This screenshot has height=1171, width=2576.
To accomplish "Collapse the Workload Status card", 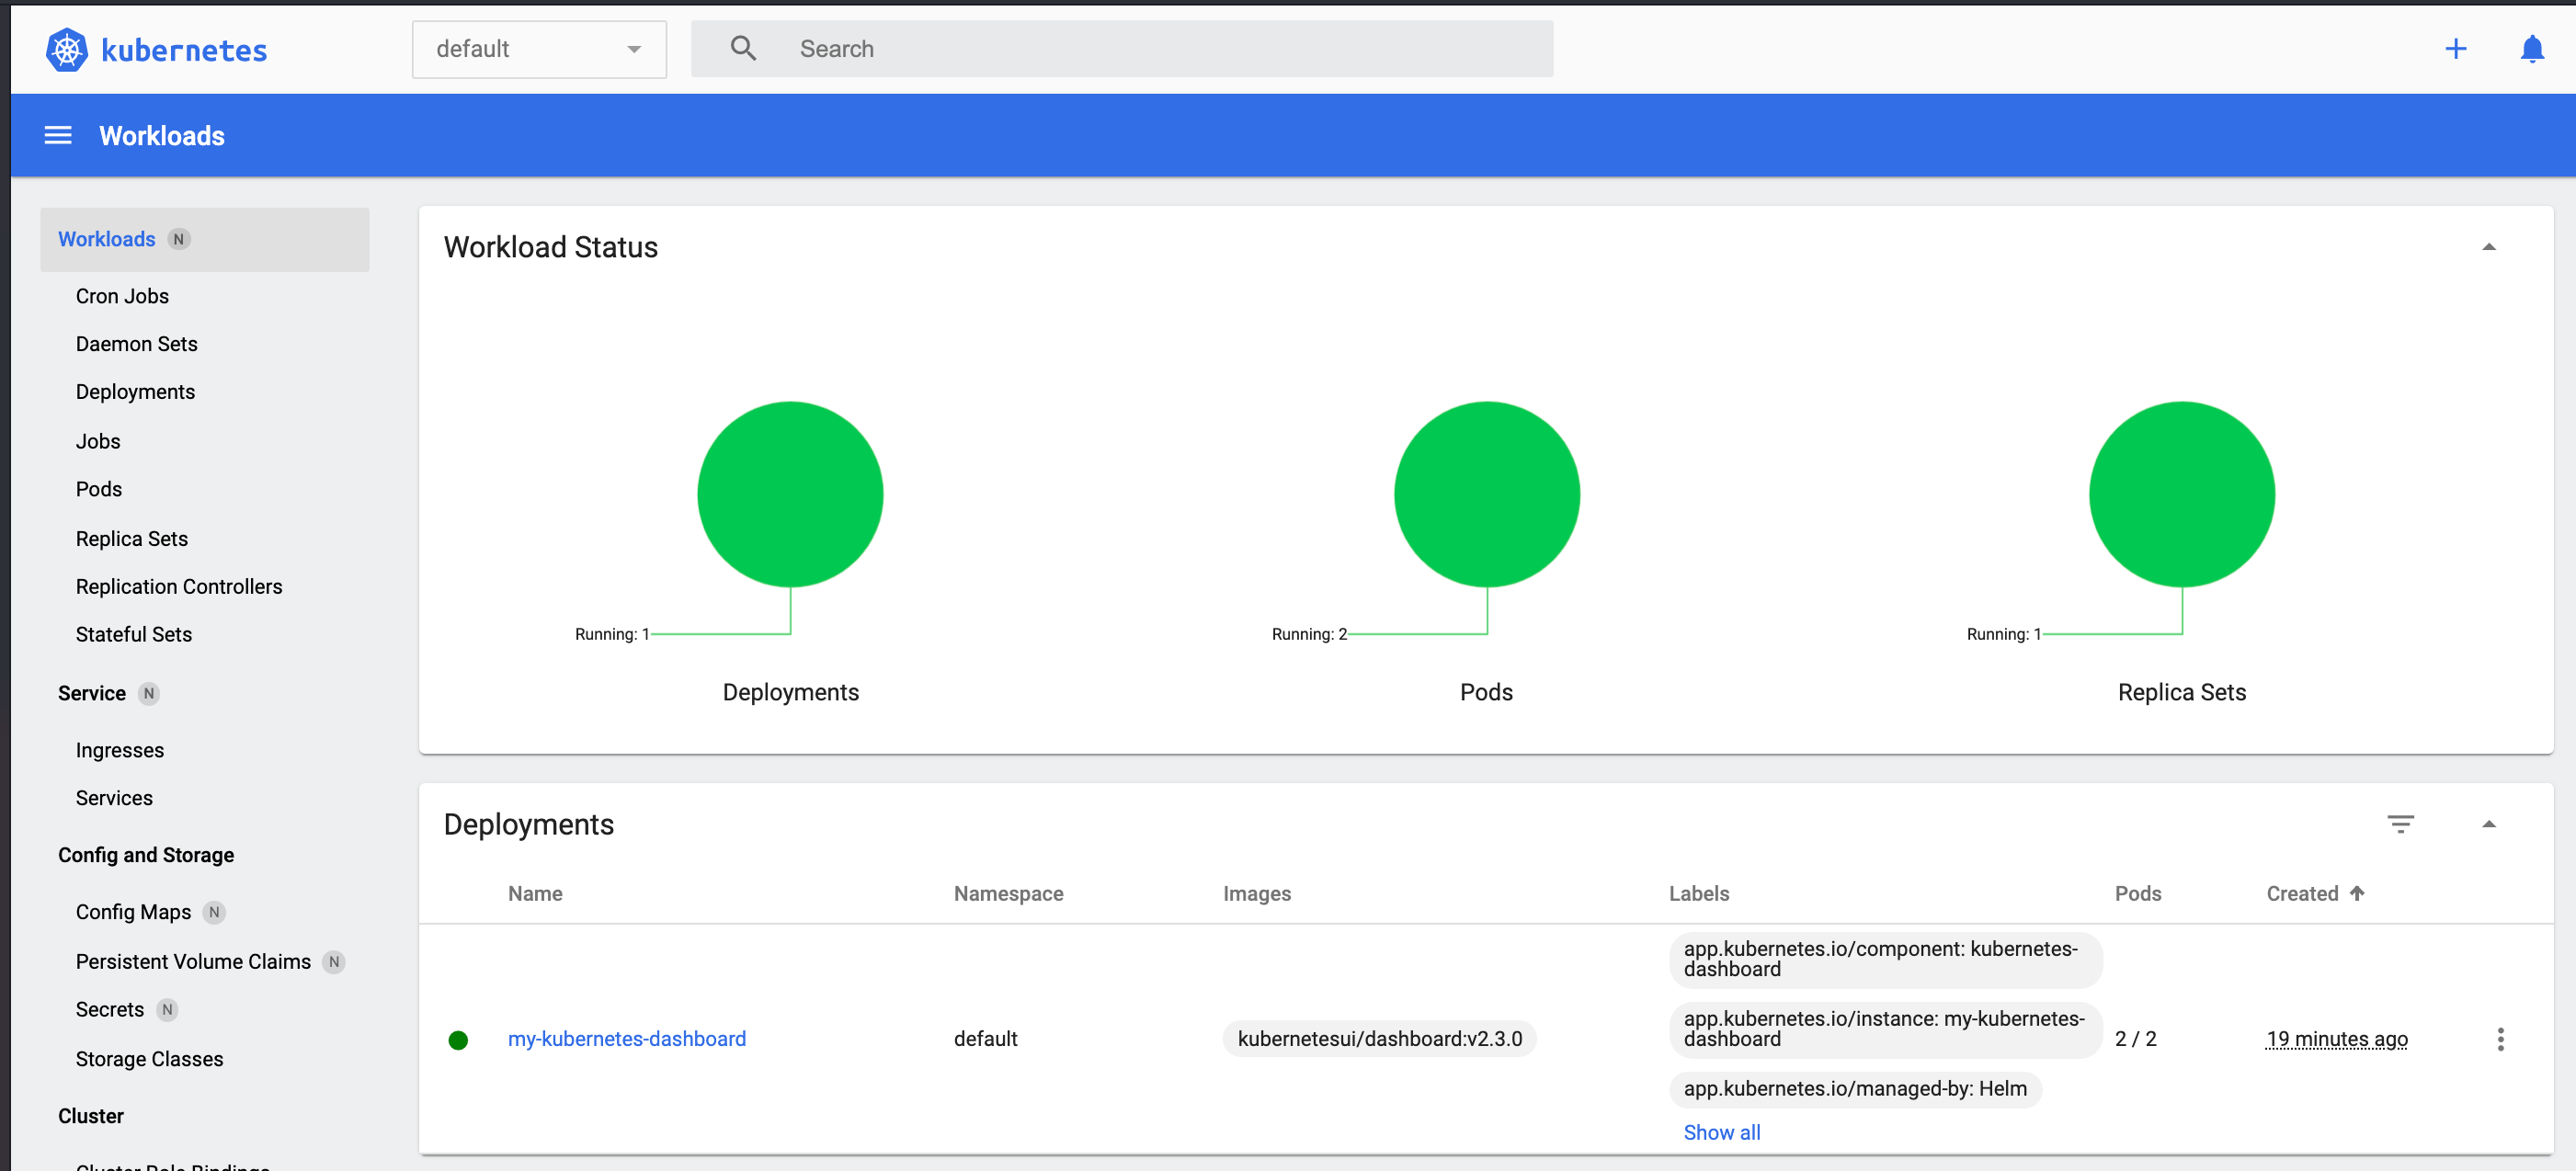I will point(2490,246).
